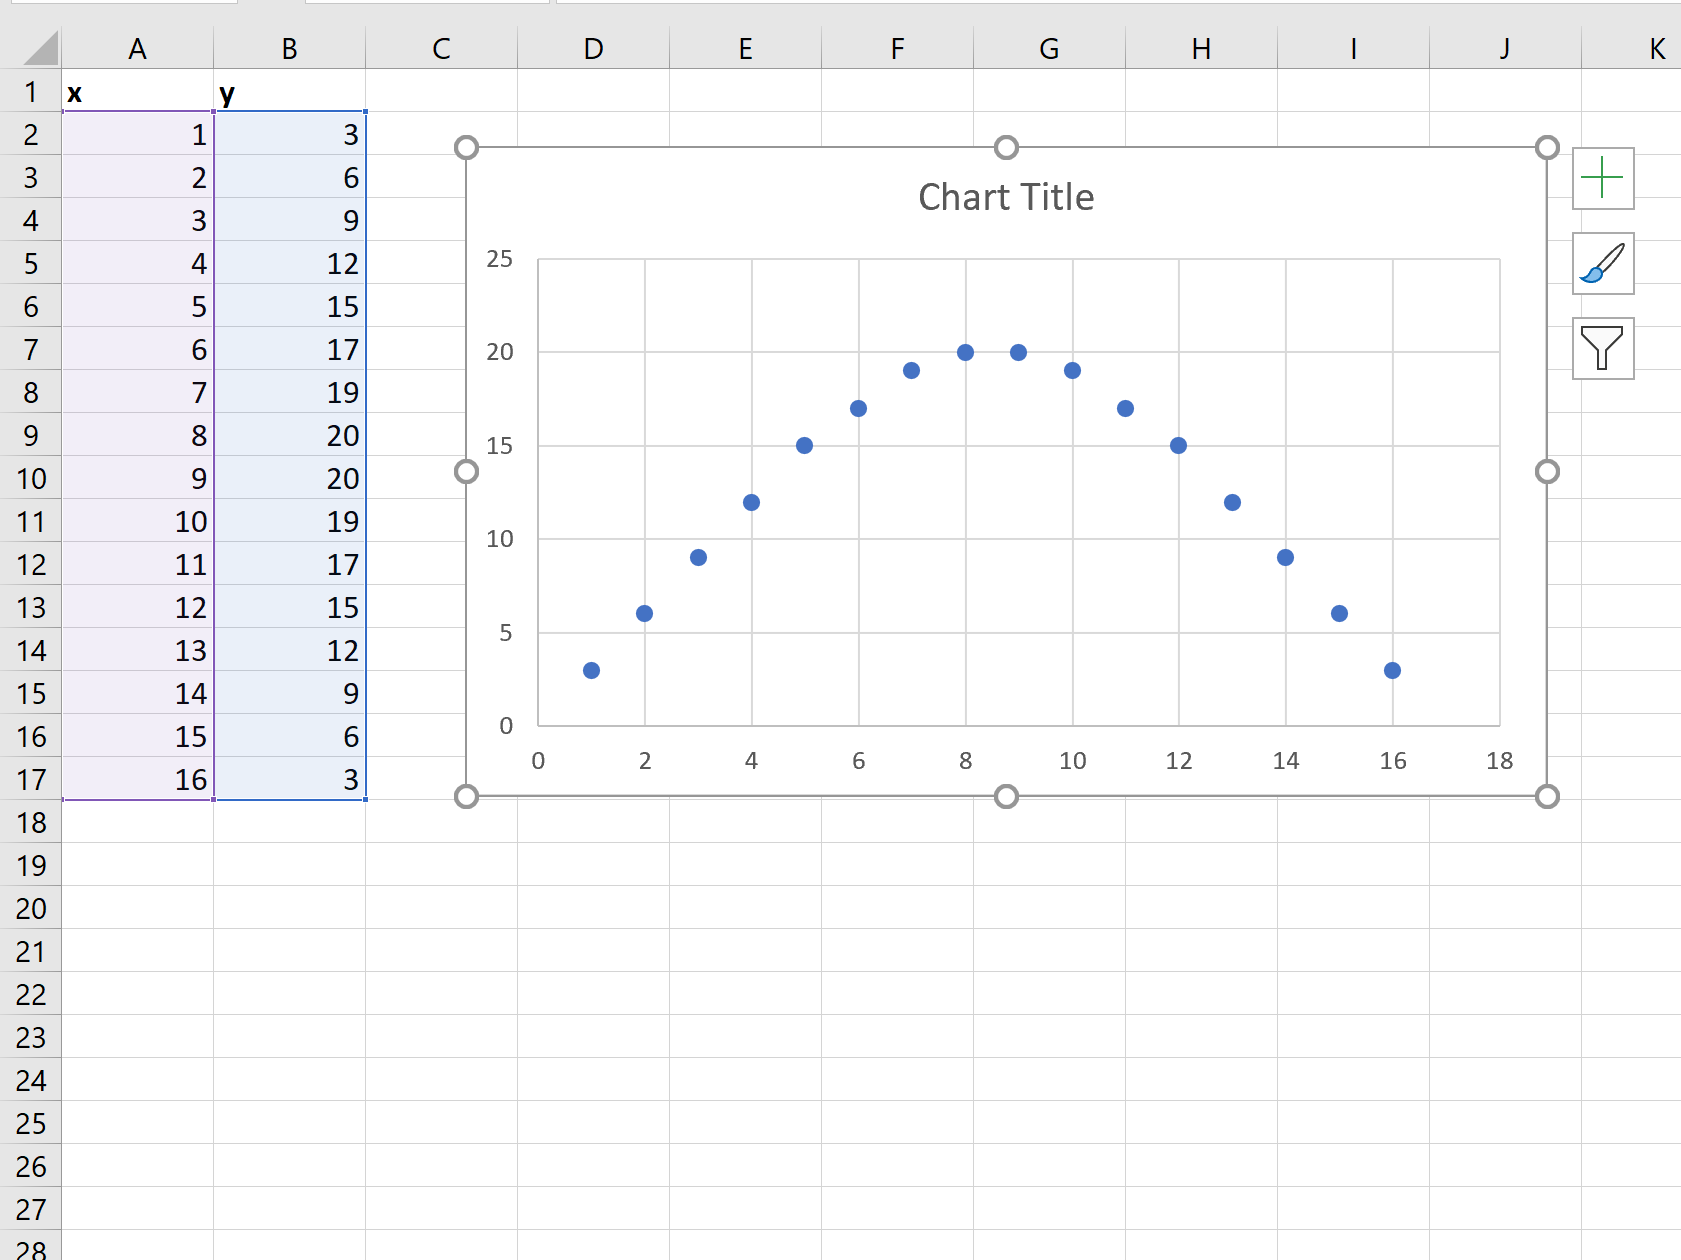Click cell B9 with value 20
The width and height of the screenshot is (1681, 1260).
(x=290, y=435)
